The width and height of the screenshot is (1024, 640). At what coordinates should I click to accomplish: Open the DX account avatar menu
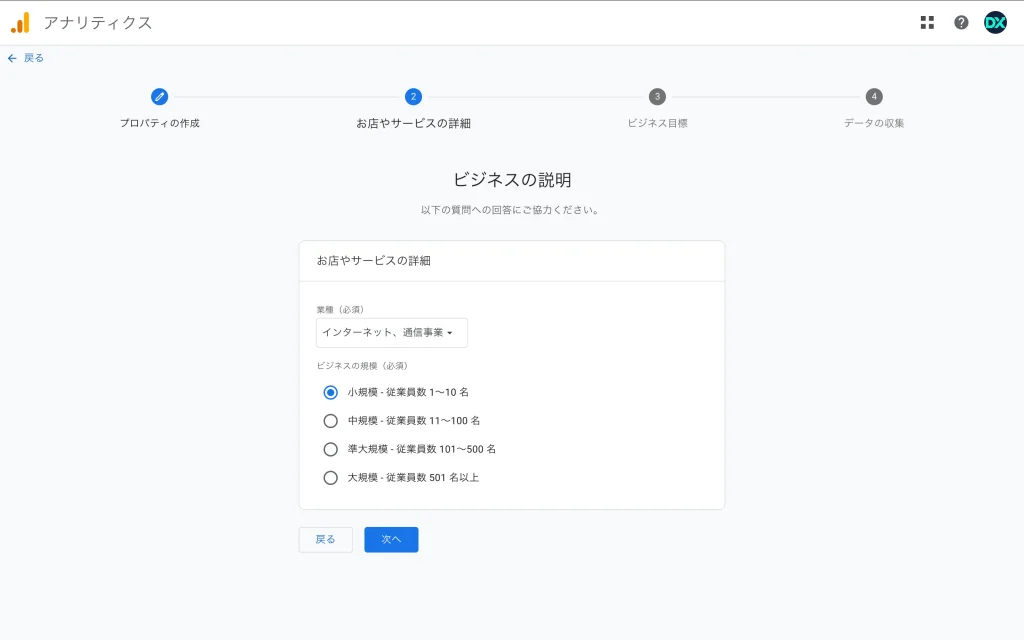pyautogui.click(x=995, y=22)
